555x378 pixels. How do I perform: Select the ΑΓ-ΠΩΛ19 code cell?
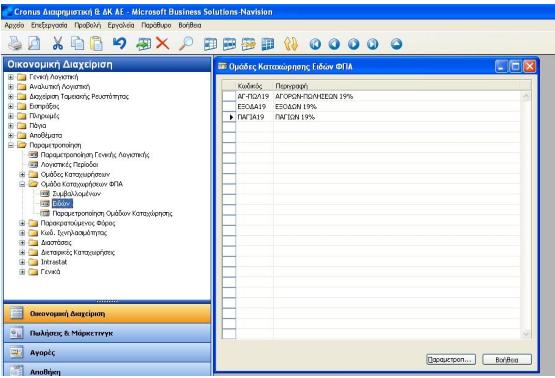click(254, 96)
